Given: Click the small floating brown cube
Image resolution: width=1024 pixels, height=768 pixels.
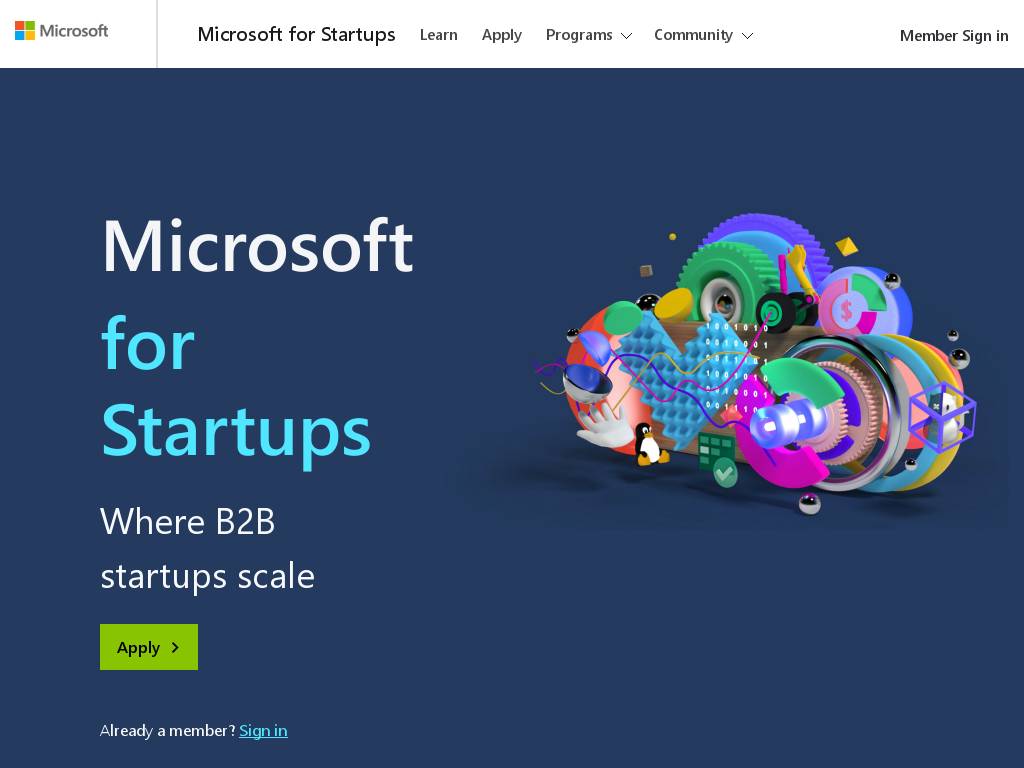Looking at the screenshot, I should coord(646,270).
